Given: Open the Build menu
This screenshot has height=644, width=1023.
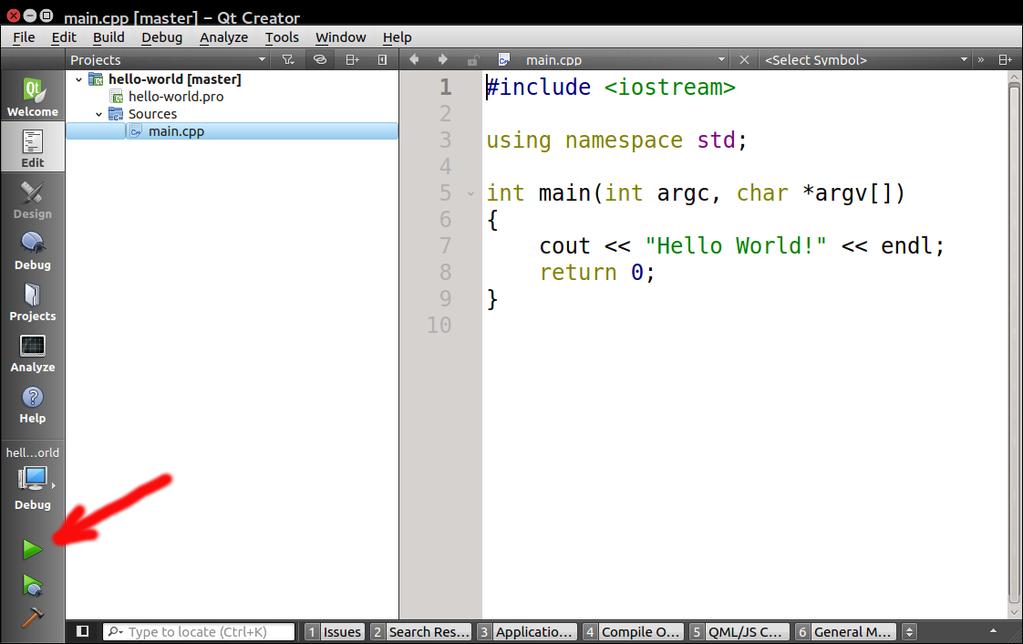Looking at the screenshot, I should pyautogui.click(x=108, y=37).
